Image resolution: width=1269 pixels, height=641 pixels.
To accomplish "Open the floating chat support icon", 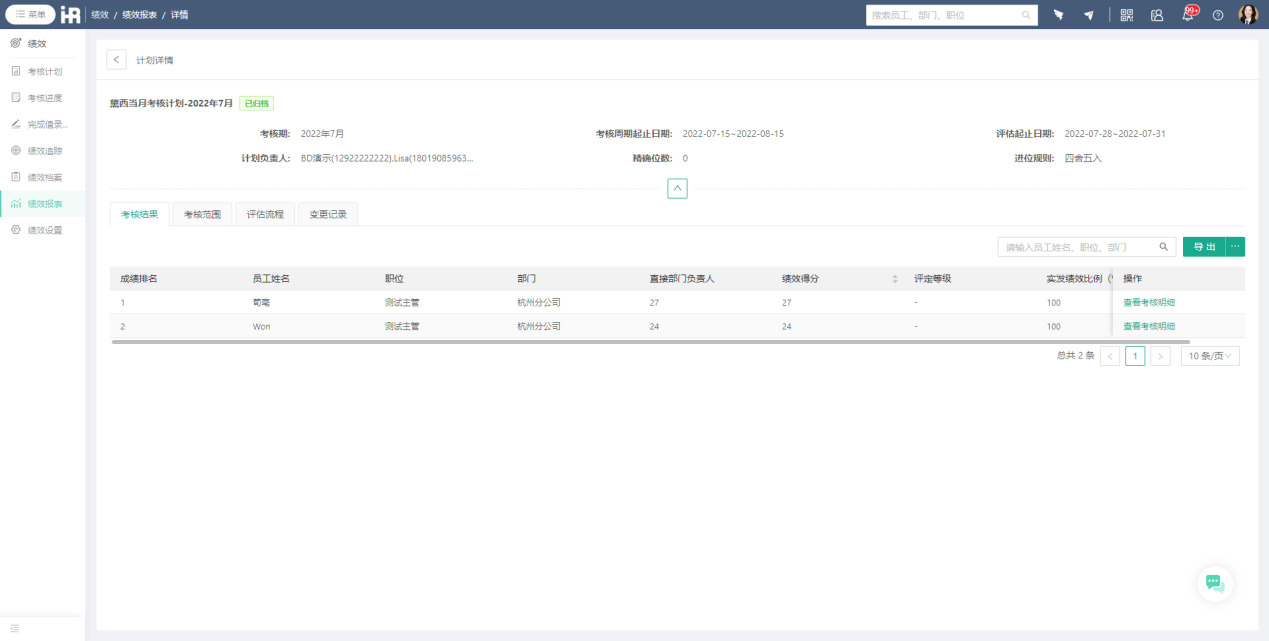I will point(1214,583).
